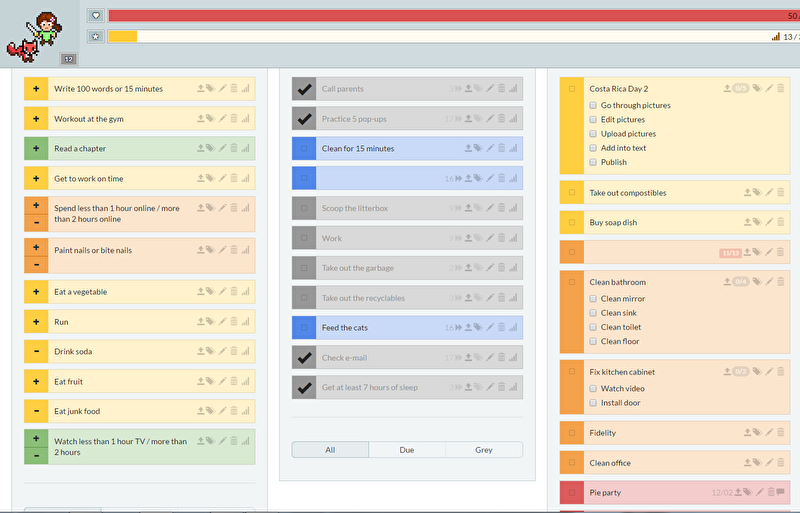Switch dailies filter to the Due tab
Screen dimensions: 800x513
[x=407, y=450]
